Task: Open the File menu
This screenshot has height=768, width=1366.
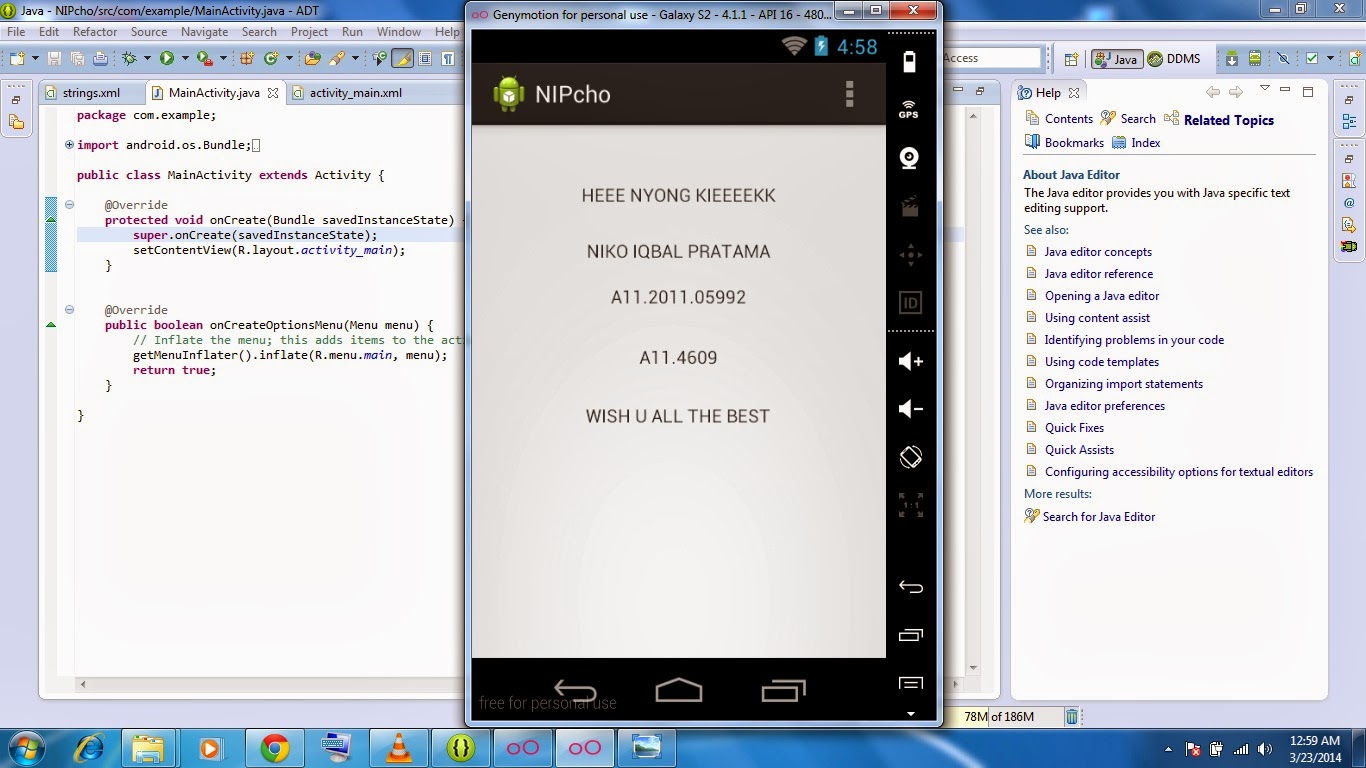Action: tap(16, 32)
